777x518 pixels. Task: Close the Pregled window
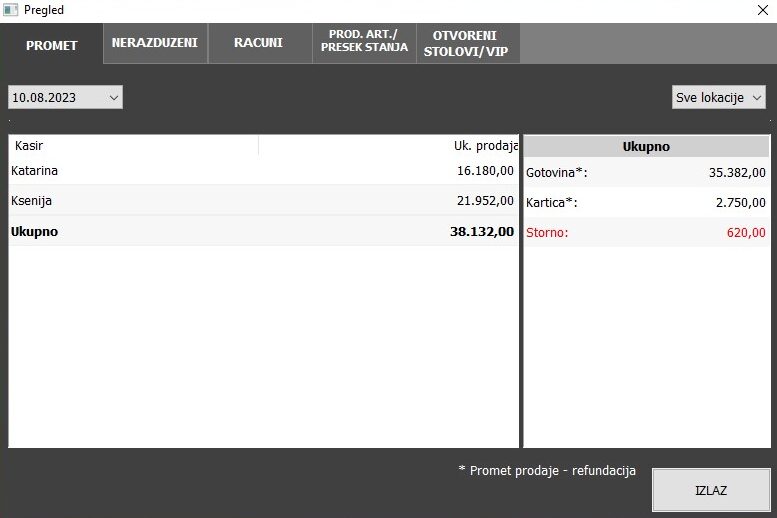coord(762,10)
